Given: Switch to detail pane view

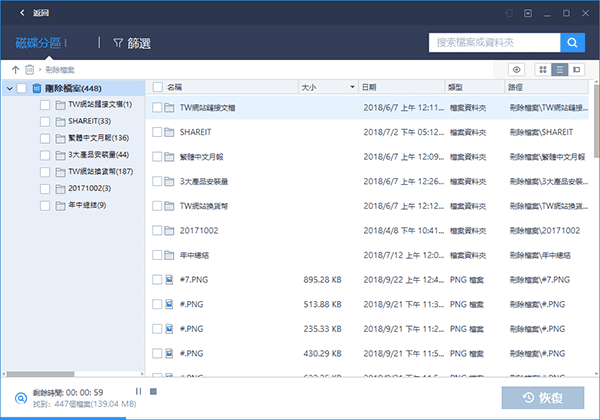Looking at the screenshot, I should point(577,70).
